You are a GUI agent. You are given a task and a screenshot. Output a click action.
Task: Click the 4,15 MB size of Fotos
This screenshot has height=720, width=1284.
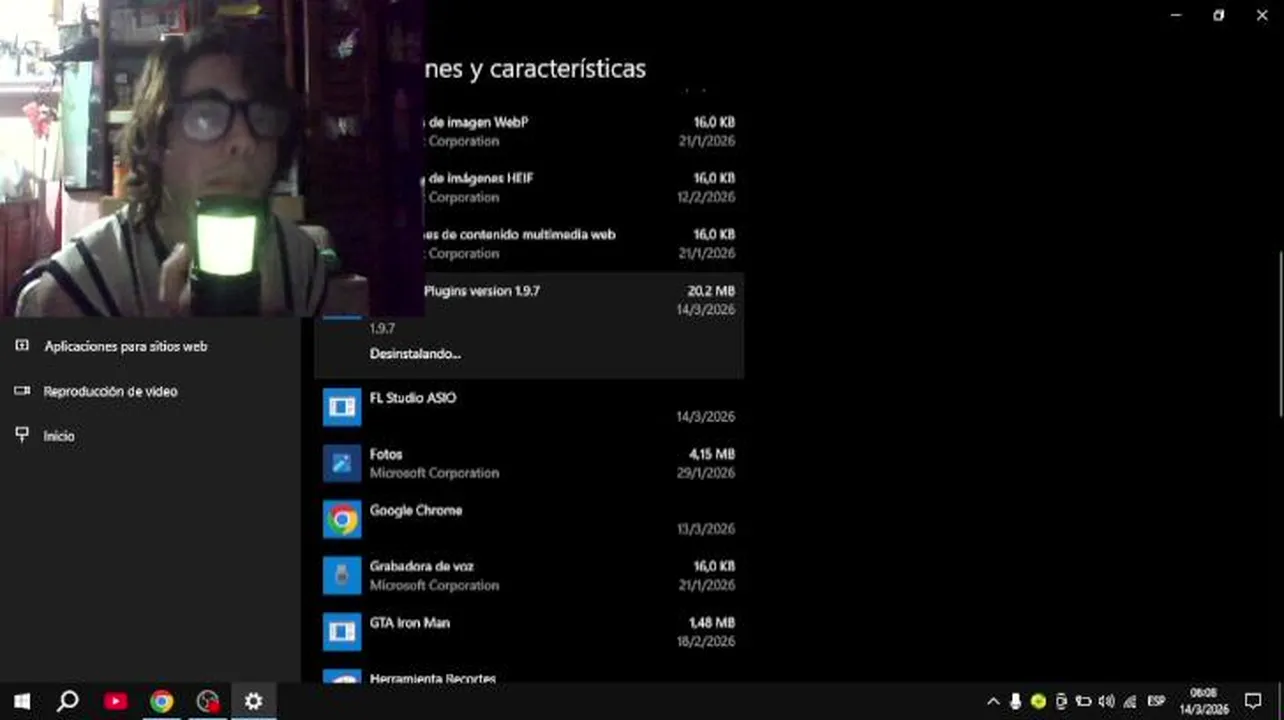point(712,454)
